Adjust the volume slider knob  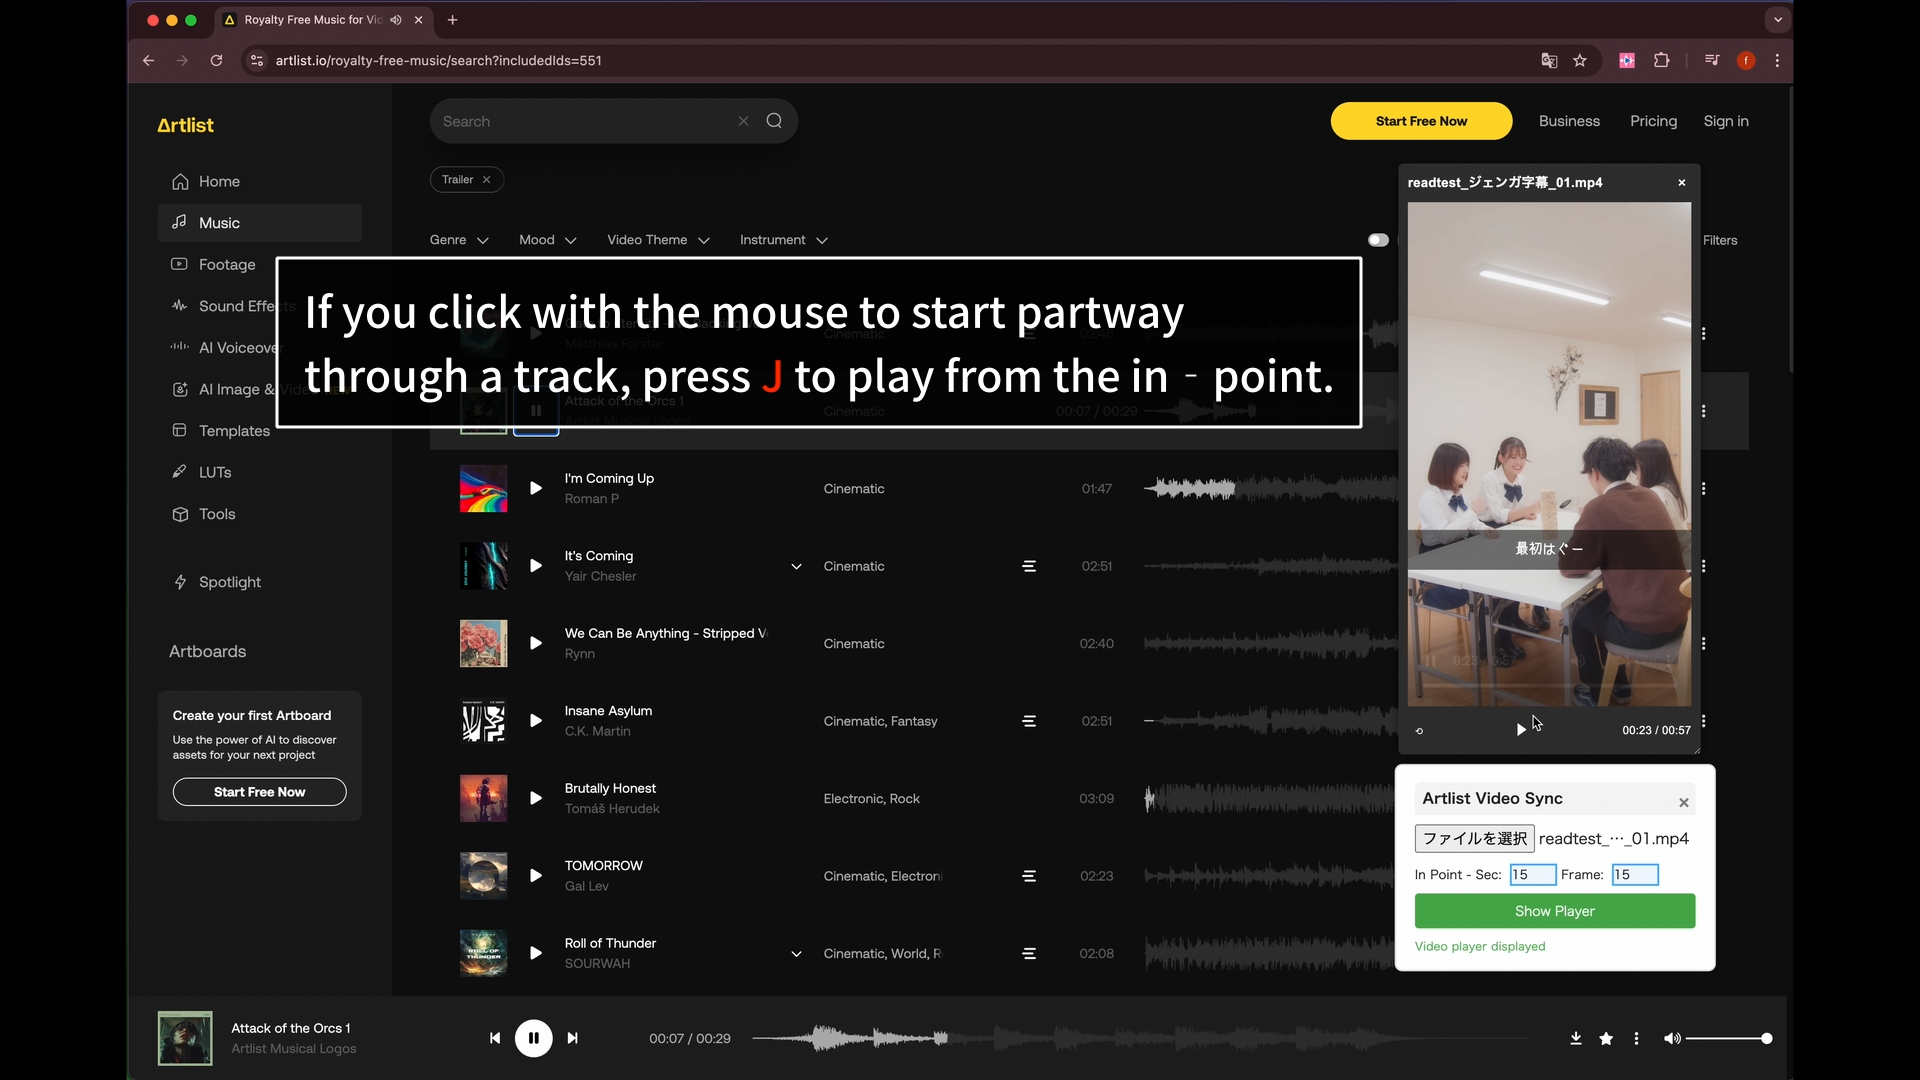(1767, 1038)
